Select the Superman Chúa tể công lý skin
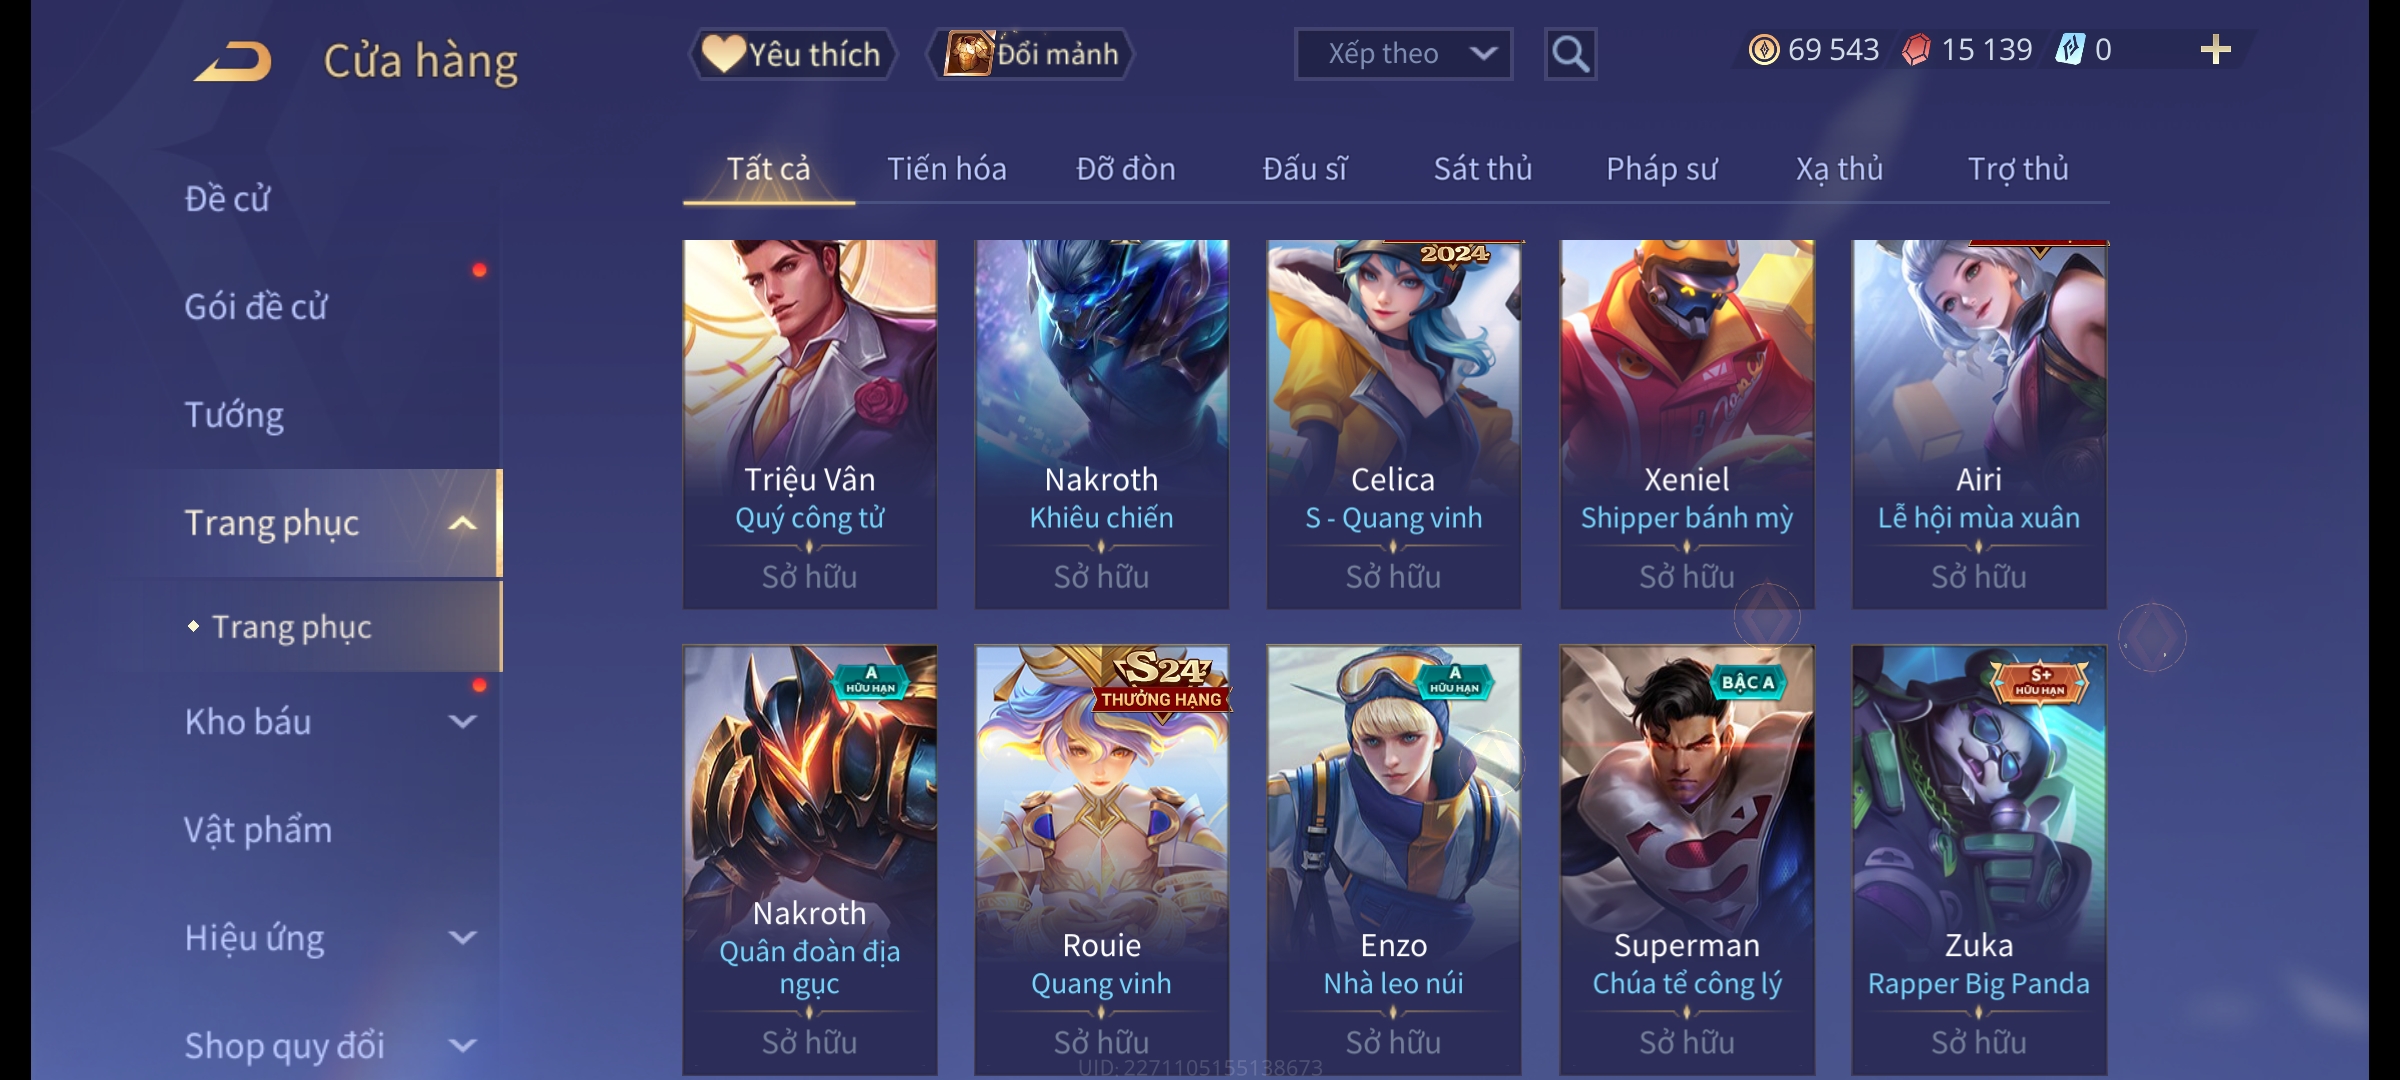2400x1080 pixels. pyautogui.click(x=1687, y=860)
